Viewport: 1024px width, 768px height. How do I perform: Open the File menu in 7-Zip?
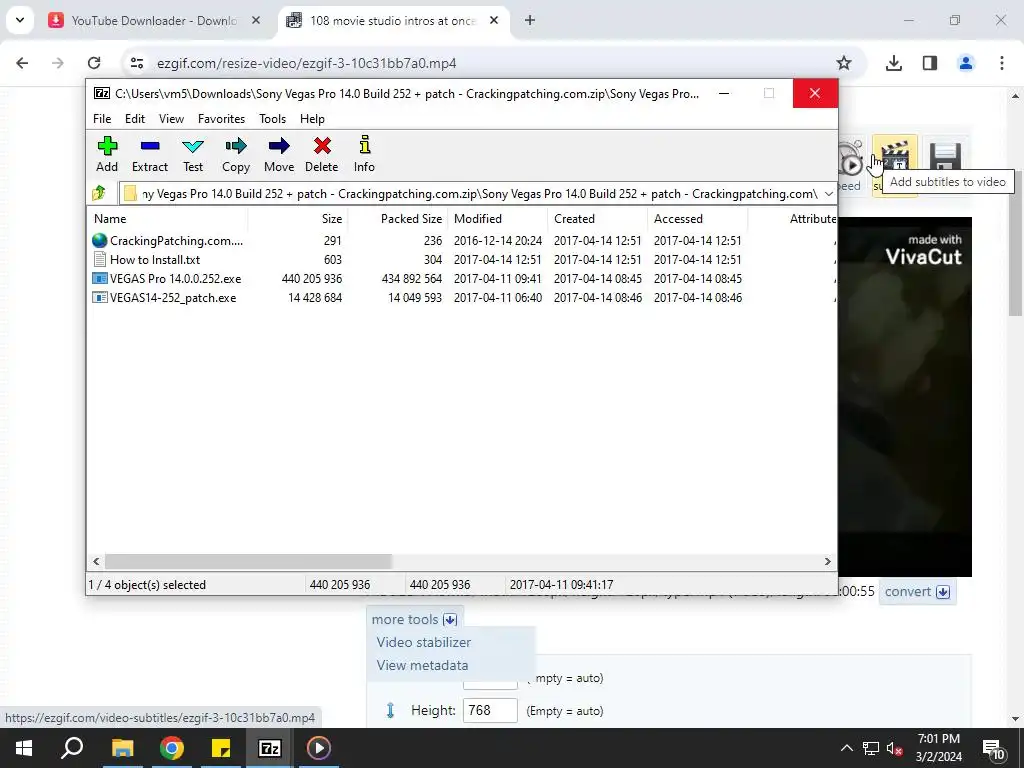click(102, 119)
